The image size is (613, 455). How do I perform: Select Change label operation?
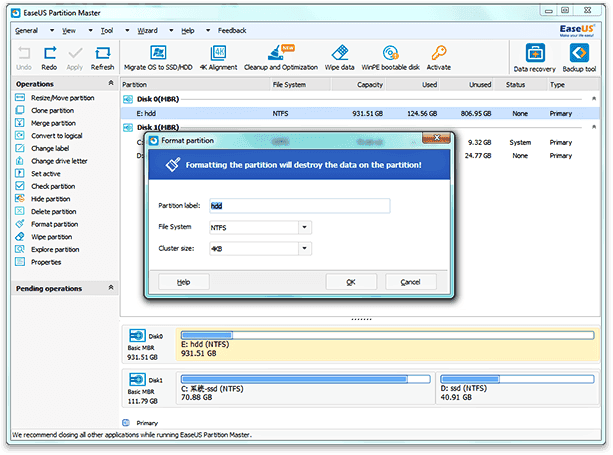click(x=42, y=148)
